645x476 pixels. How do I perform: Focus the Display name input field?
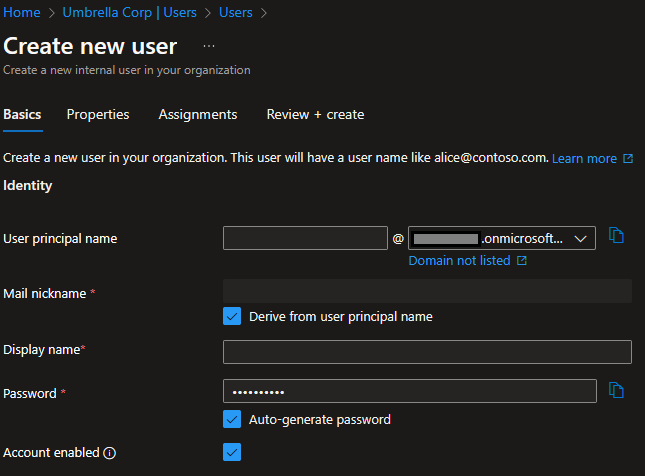[427, 352]
